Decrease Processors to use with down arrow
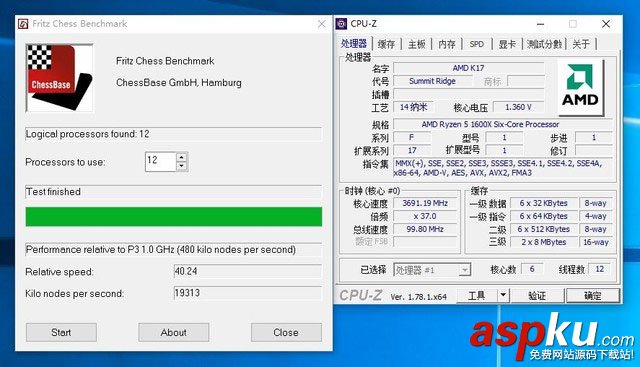 pyautogui.click(x=182, y=166)
